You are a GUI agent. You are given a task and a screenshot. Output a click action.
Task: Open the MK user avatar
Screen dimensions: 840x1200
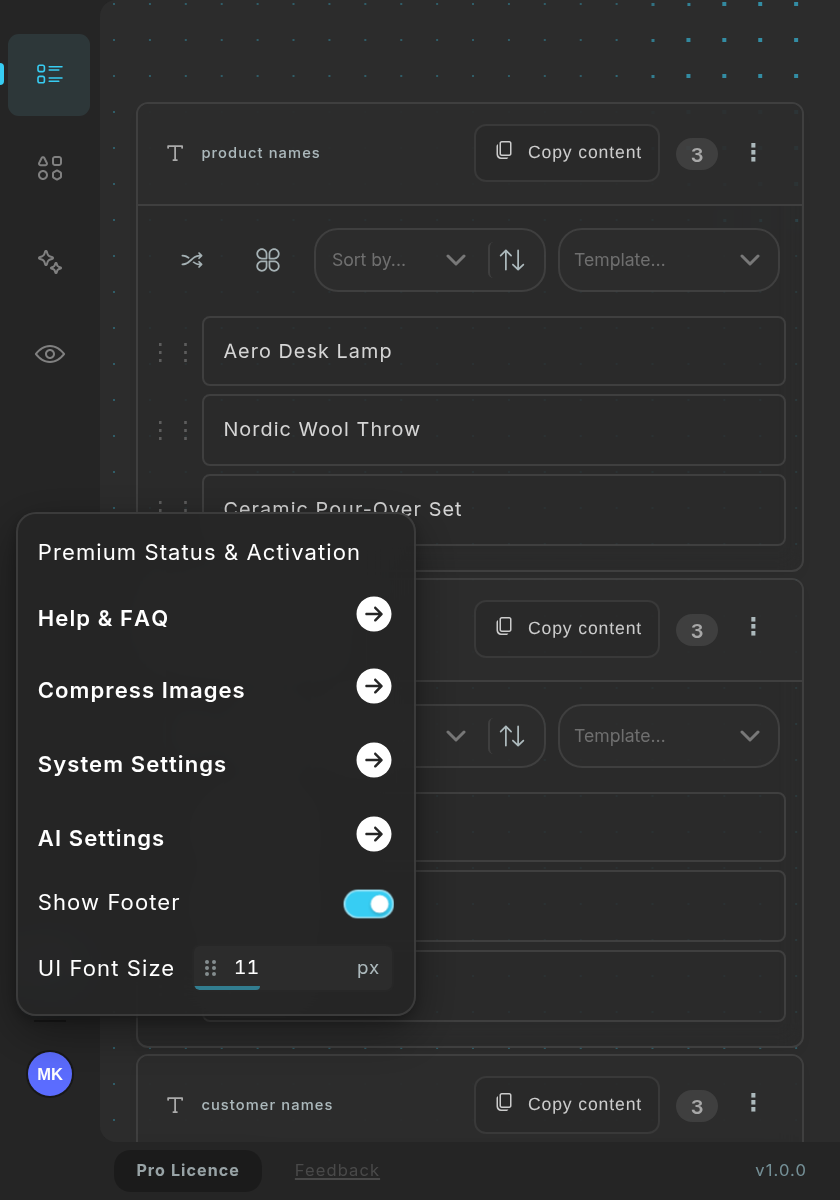(50, 1074)
